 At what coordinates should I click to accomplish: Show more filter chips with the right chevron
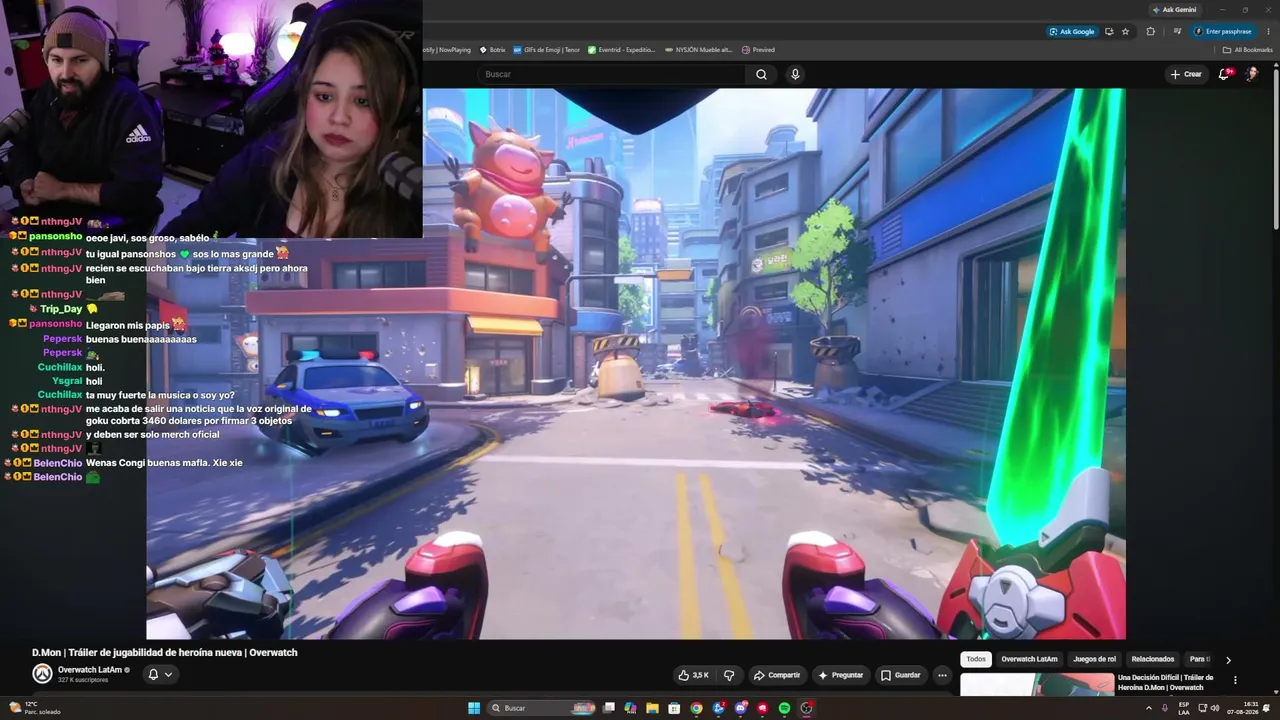click(1228, 660)
